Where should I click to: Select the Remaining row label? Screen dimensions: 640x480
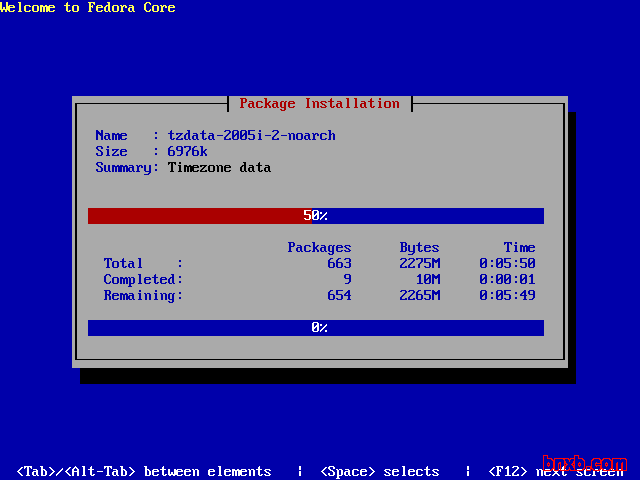tap(139, 296)
